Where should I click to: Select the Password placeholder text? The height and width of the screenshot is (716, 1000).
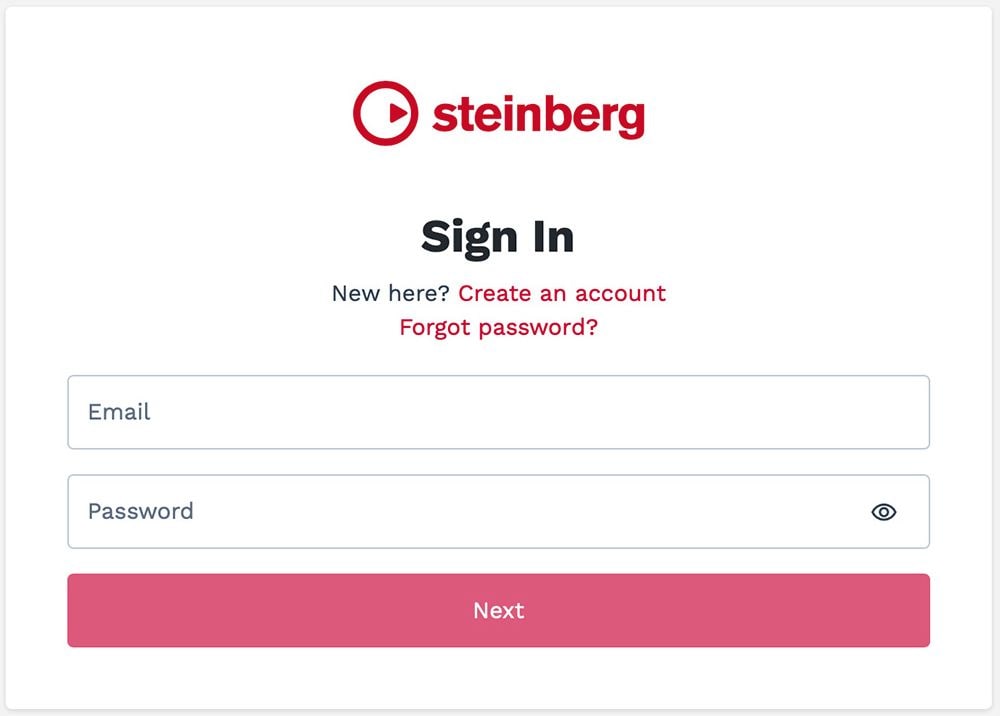140,512
